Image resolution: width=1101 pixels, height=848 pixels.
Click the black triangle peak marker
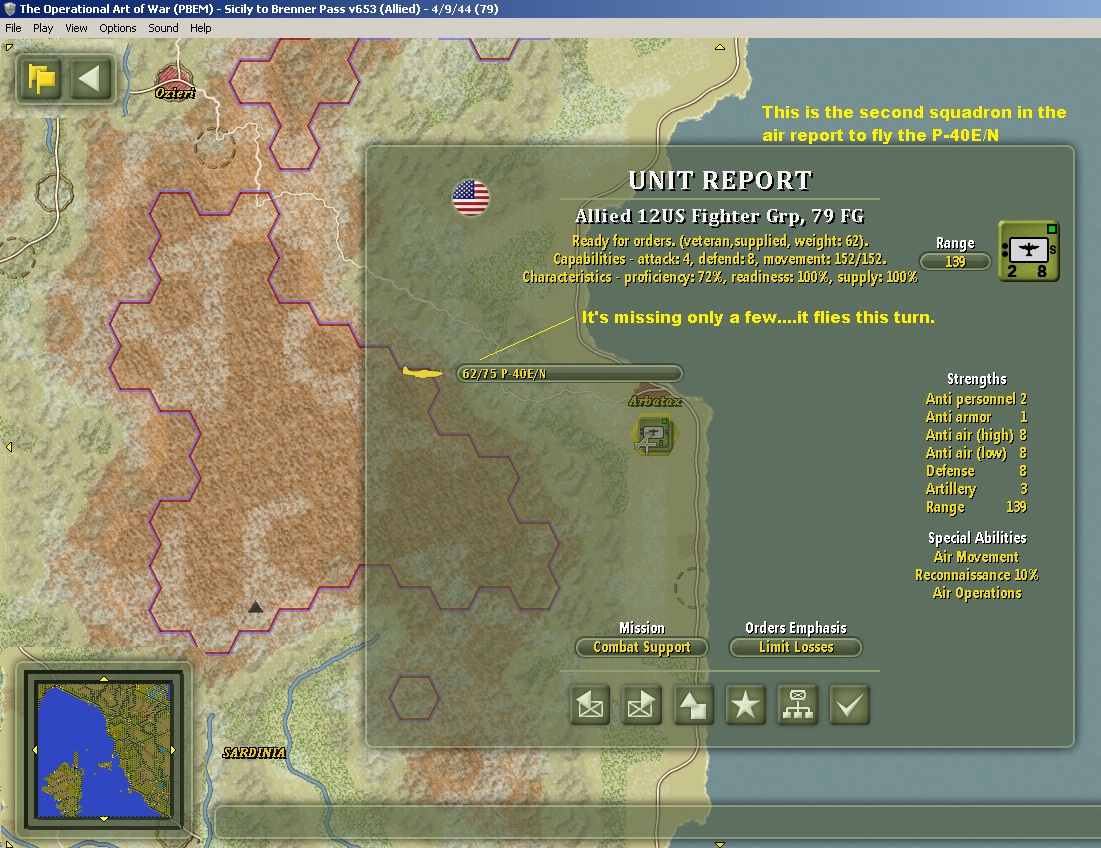256,607
